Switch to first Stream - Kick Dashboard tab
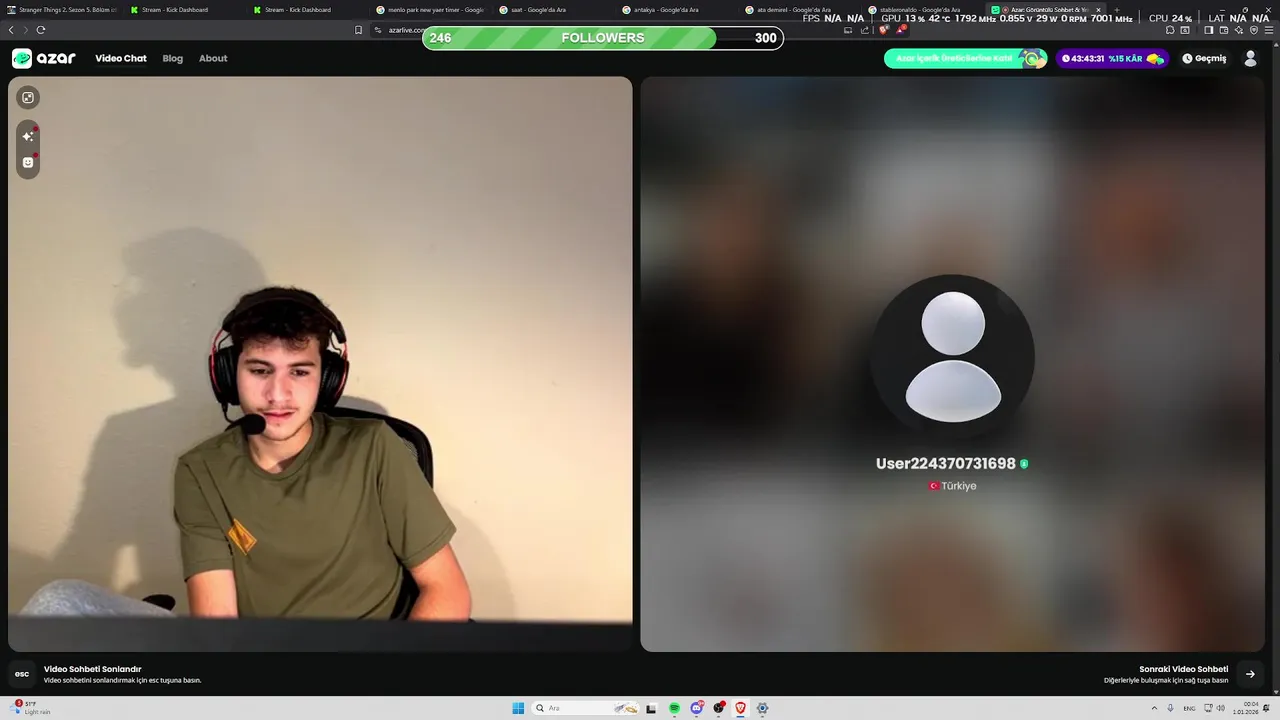Screen dimensions: 1280x720 click(182, 10)
